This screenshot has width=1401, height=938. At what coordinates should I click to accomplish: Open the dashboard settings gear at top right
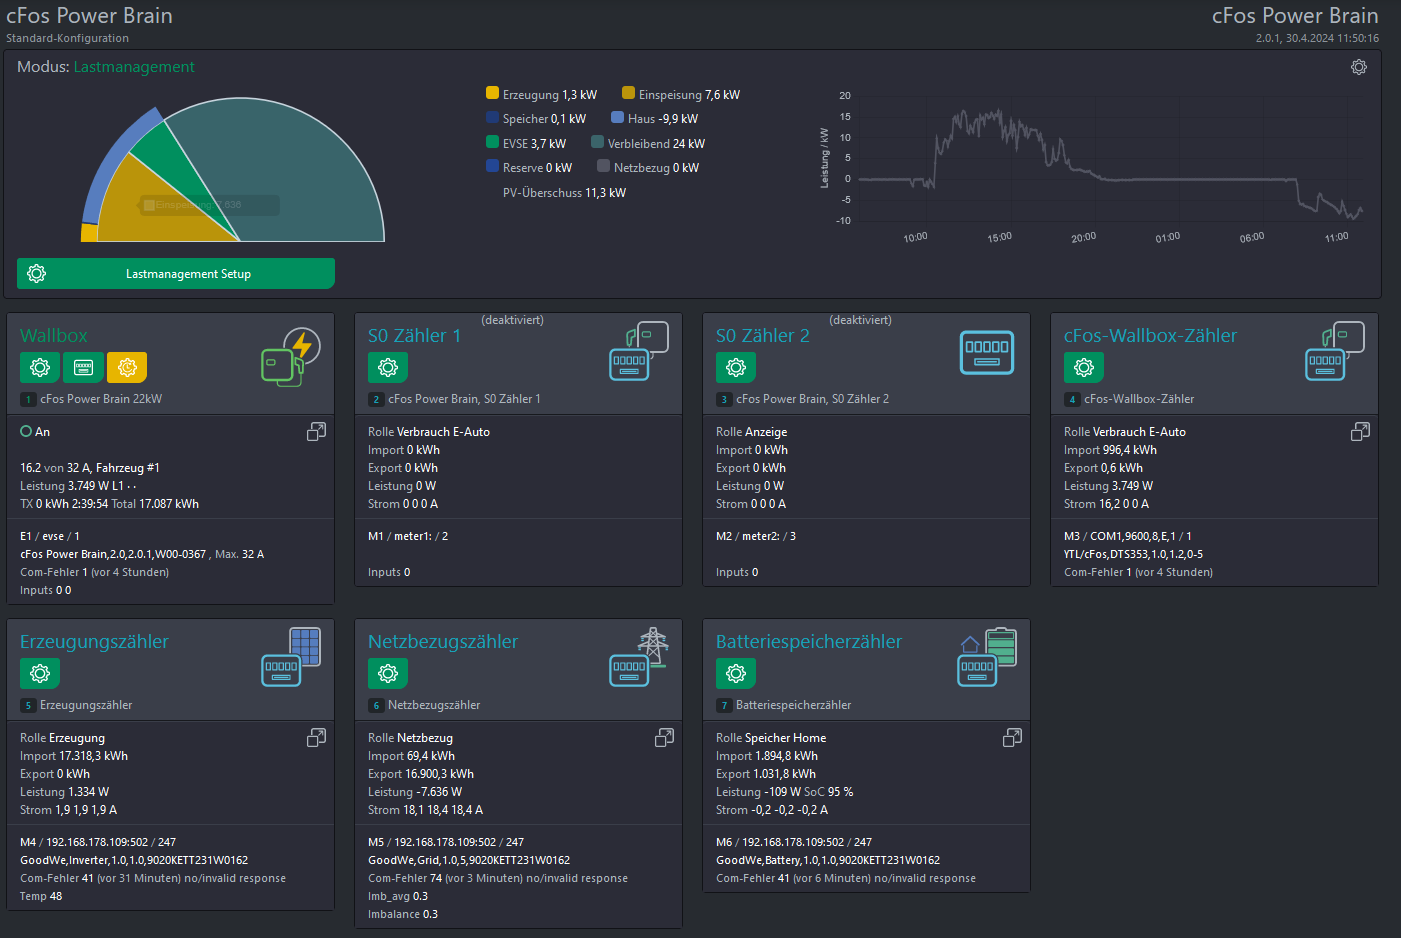[1358, 67]
